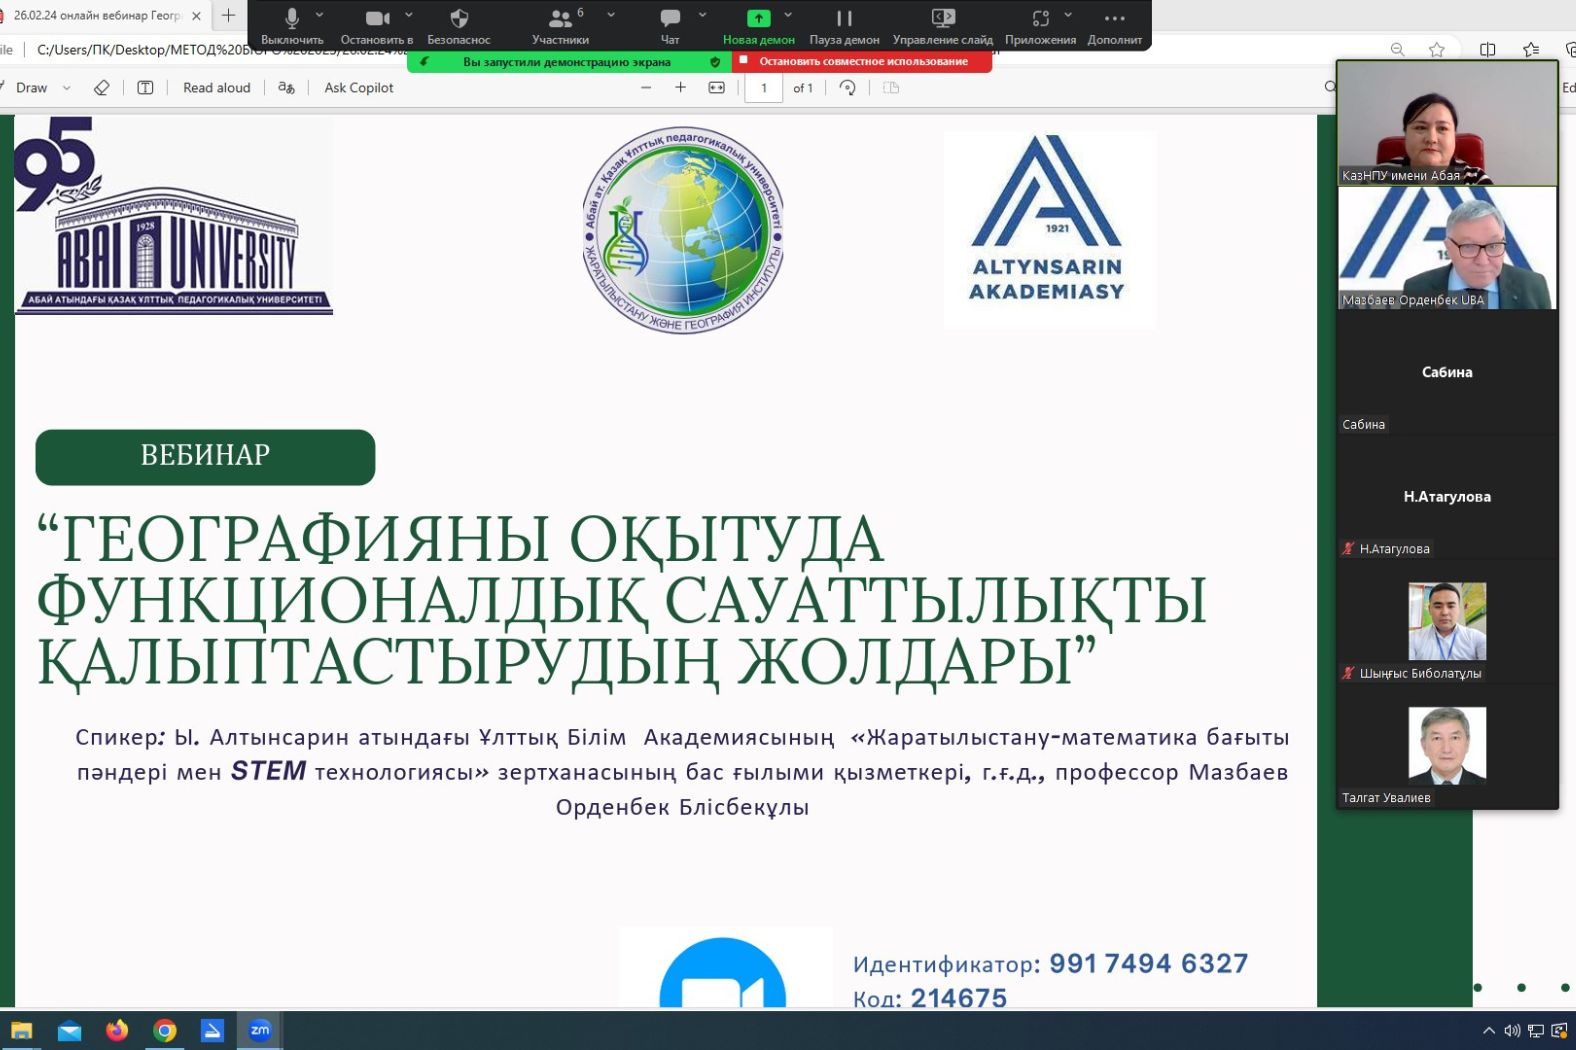This screenshot has height=1050, width=1576.
Task: Expand the Draw tool dropdown arrow
Action: tap(67, 88)
